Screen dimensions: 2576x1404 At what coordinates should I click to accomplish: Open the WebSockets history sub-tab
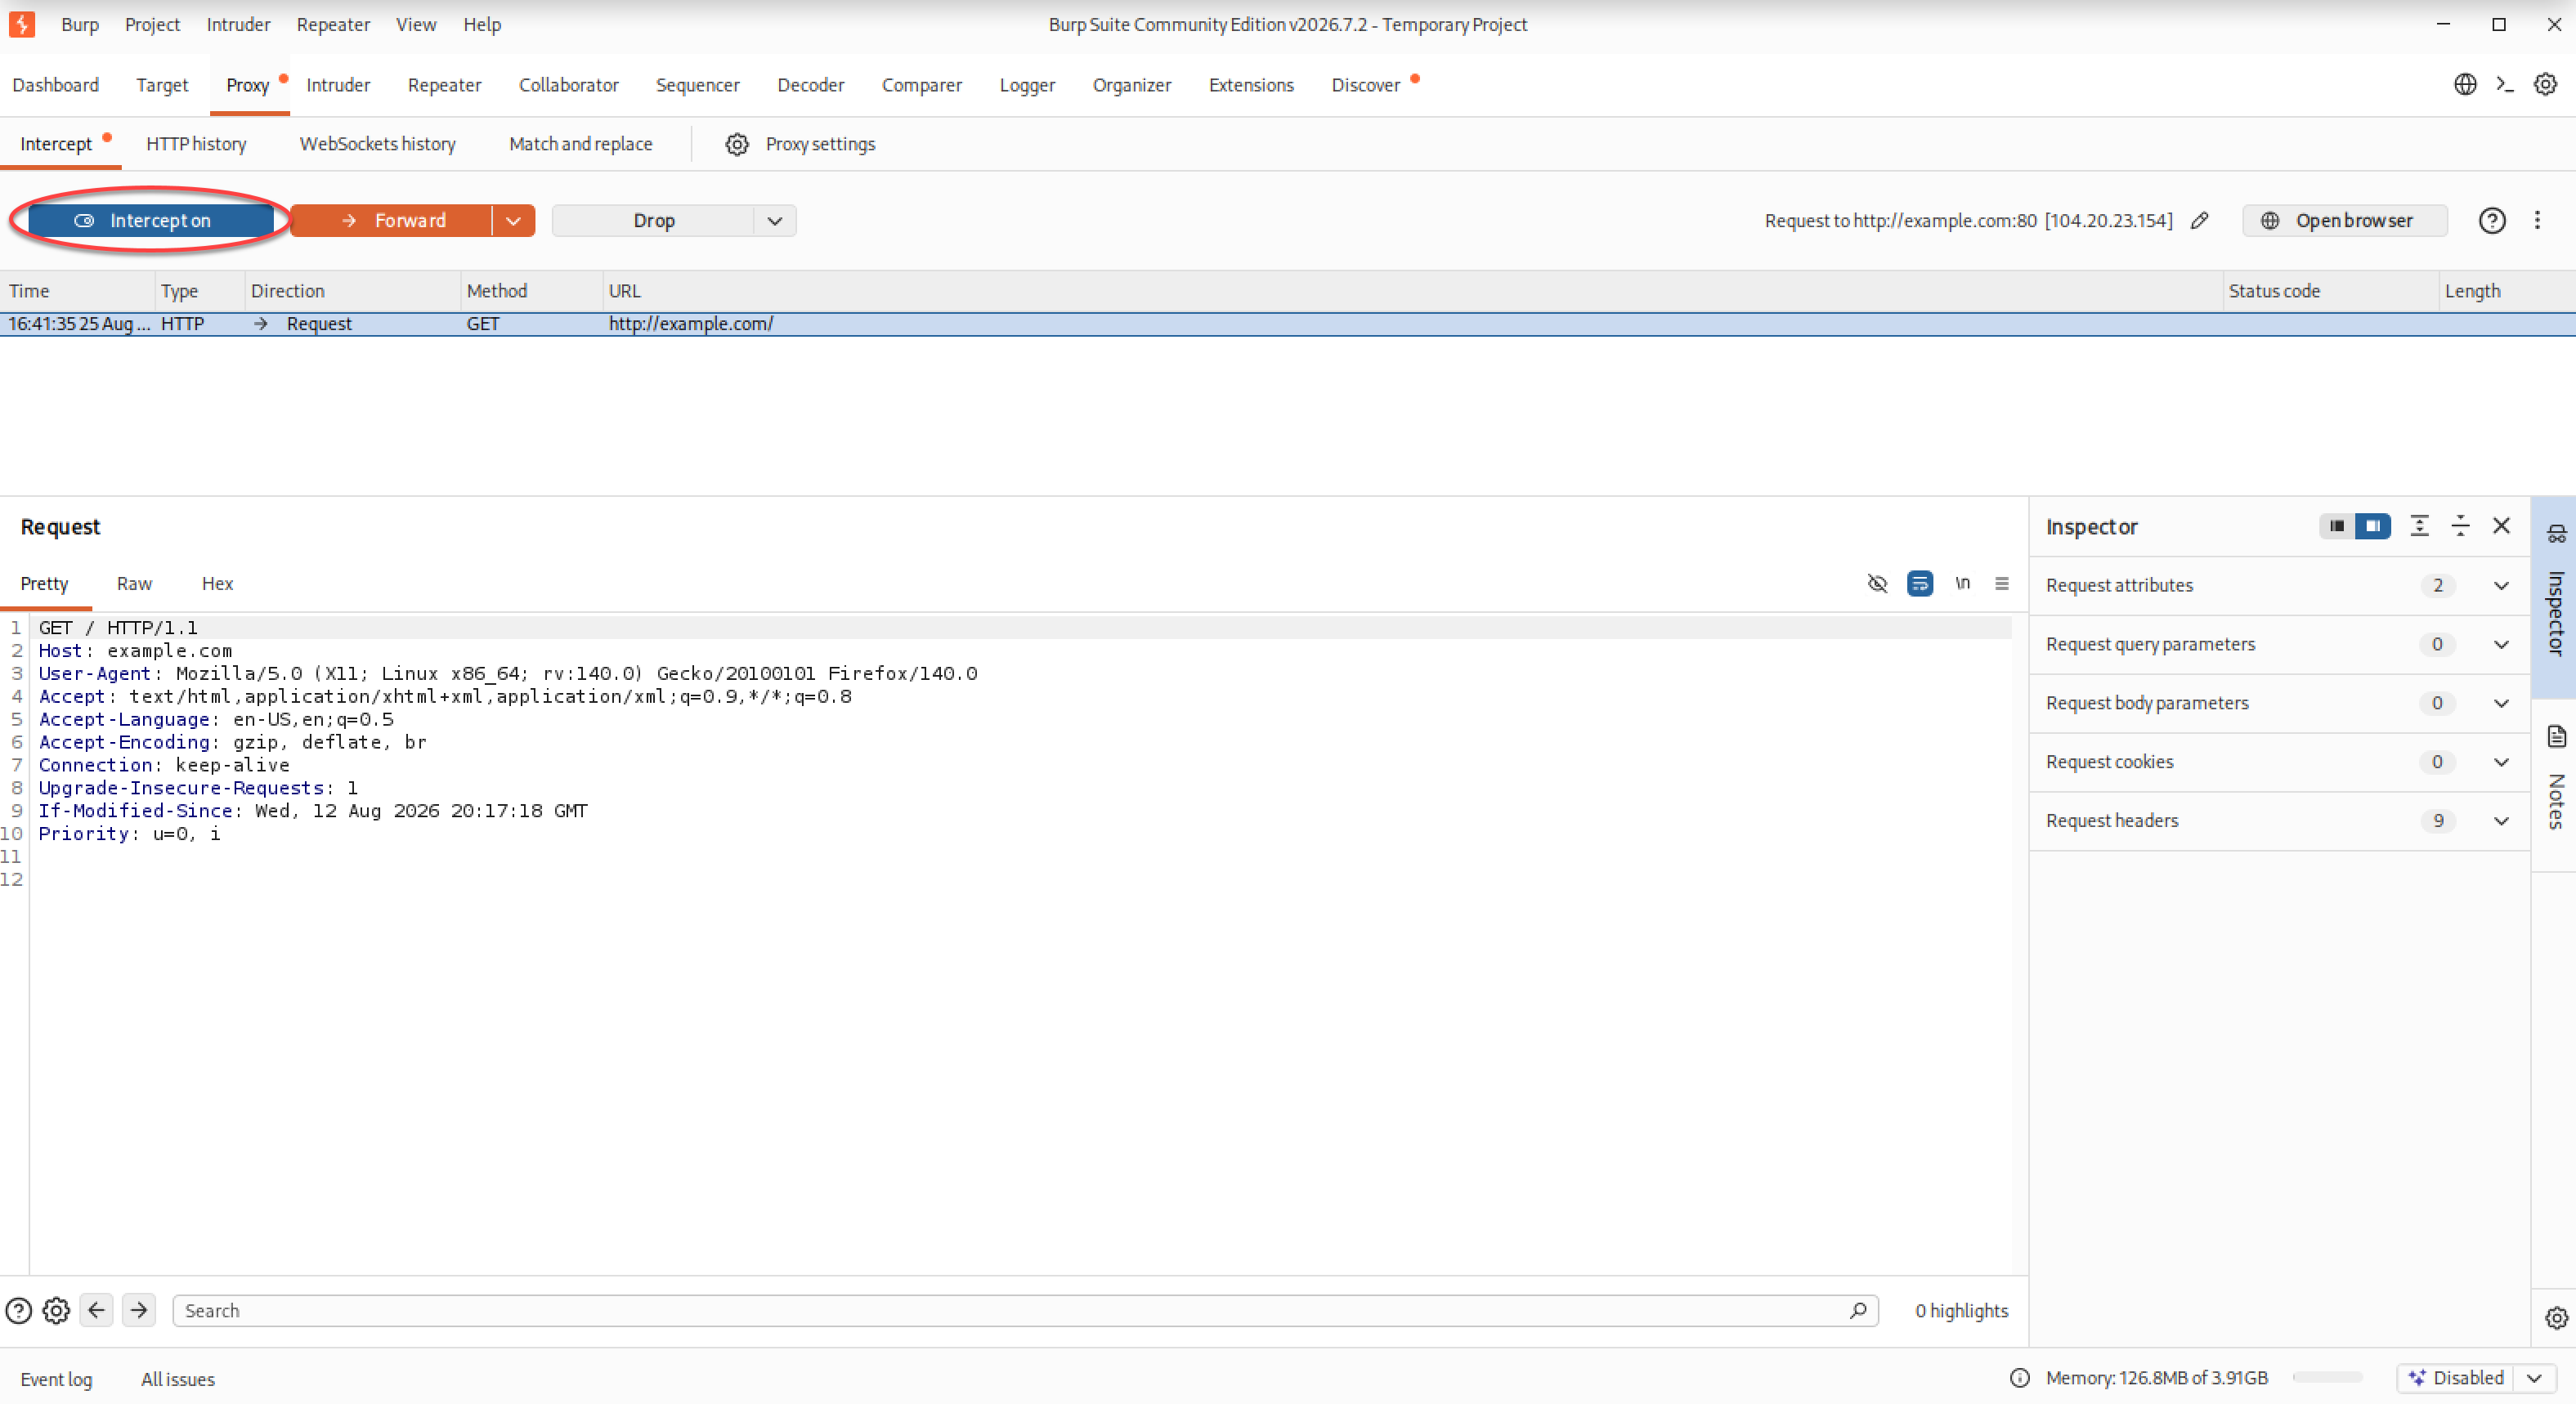coord(377,145)
